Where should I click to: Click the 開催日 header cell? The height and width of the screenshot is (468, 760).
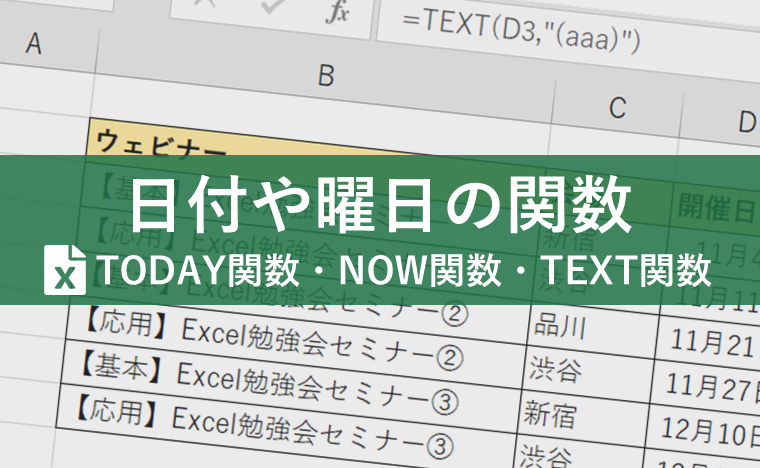715,207
